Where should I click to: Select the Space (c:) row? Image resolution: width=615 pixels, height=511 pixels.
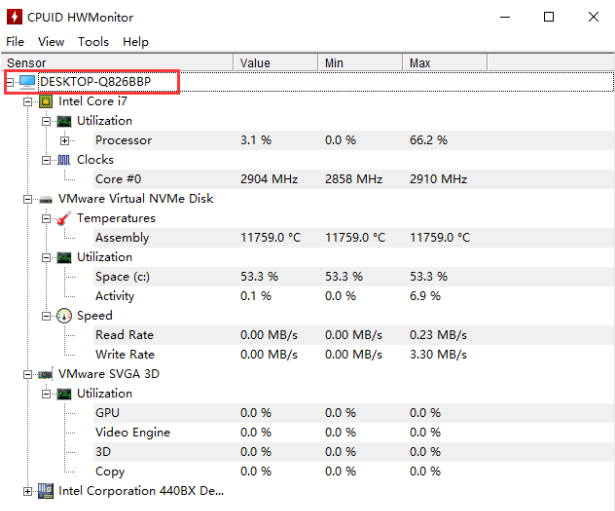(x=354, y=277)
